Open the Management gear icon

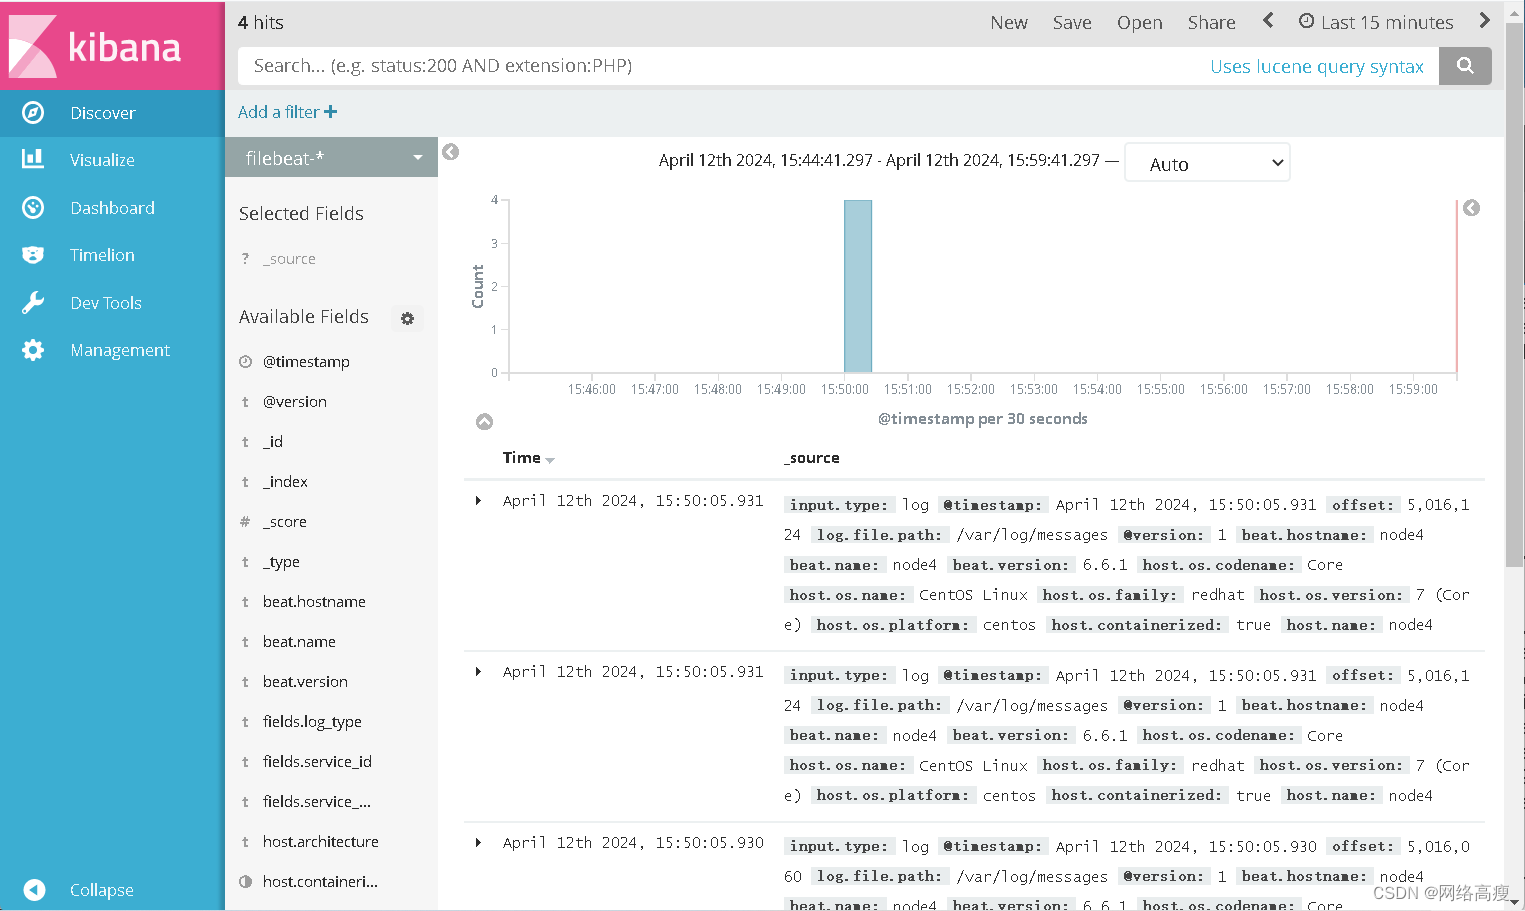(x=33, y=350)
